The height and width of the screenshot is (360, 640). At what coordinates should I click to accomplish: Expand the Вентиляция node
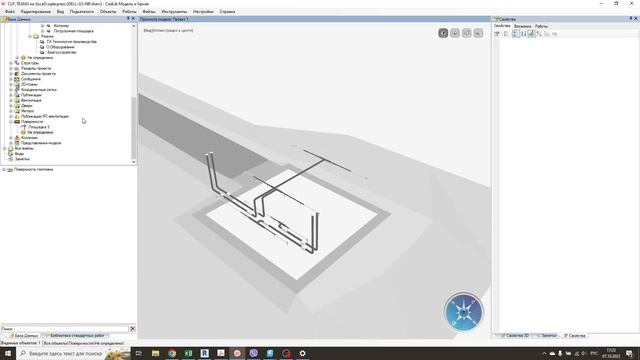pyautogui.click(x=11, y=100)
